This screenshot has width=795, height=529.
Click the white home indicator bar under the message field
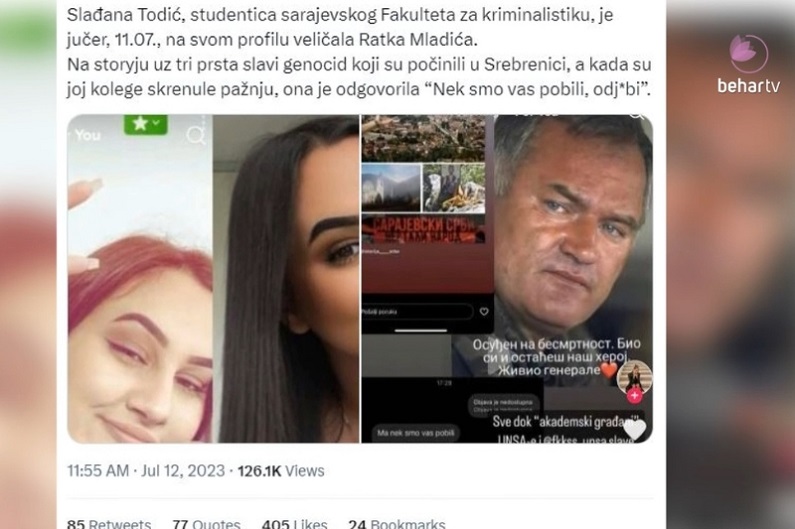pyautogui.click(x=421, y=331)
